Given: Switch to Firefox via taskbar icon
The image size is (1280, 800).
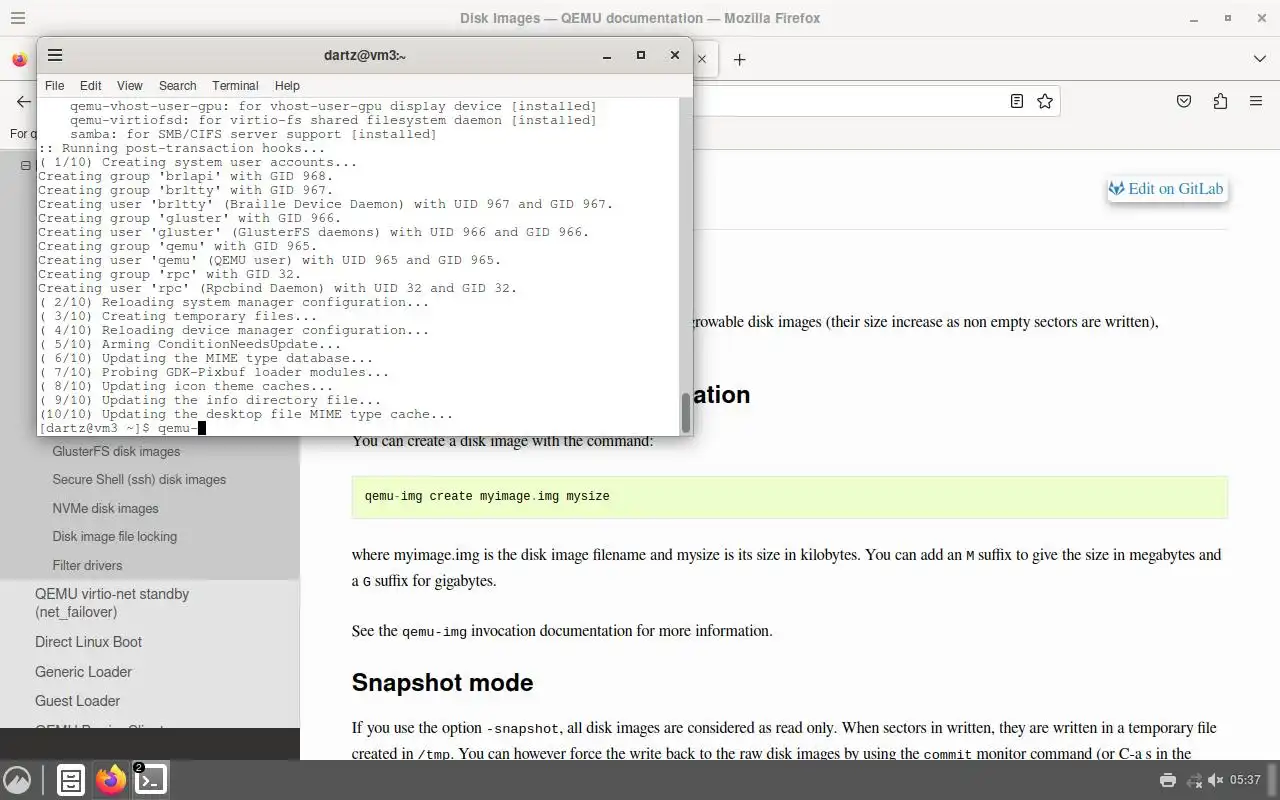Looking at the screenshot, I should pyautogui.click(x=111, y=780).
